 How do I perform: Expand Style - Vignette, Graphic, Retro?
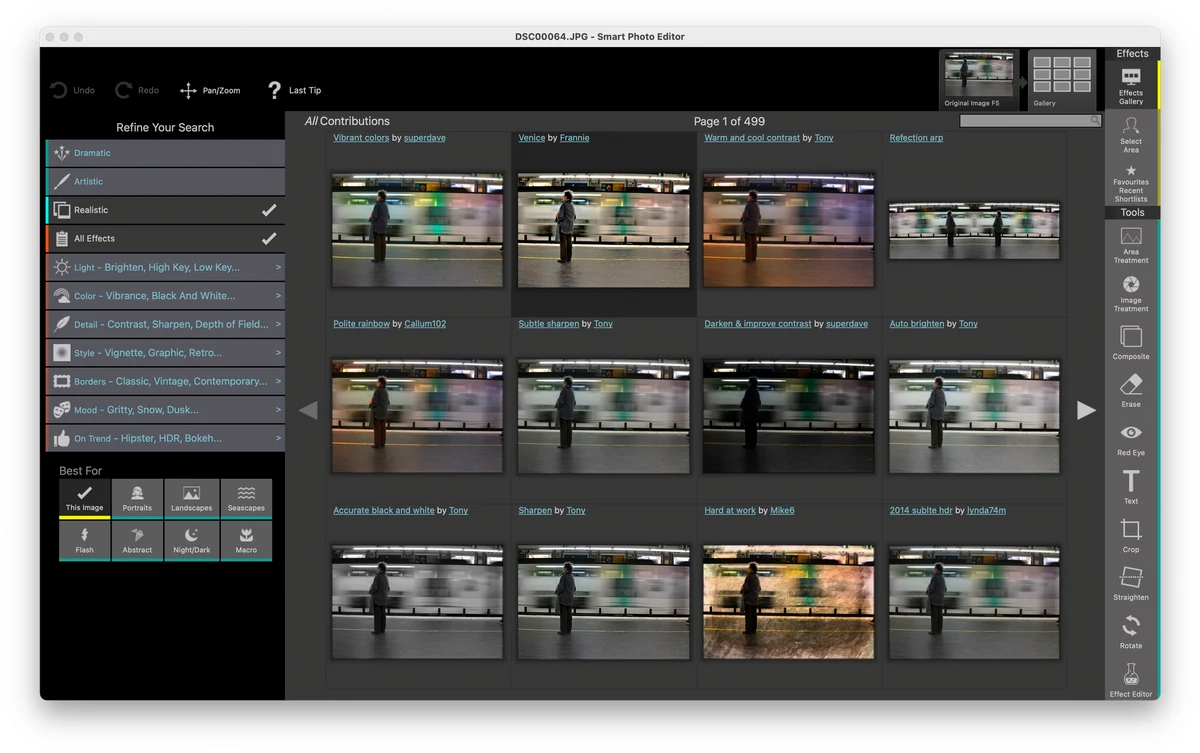coord(166,352)
